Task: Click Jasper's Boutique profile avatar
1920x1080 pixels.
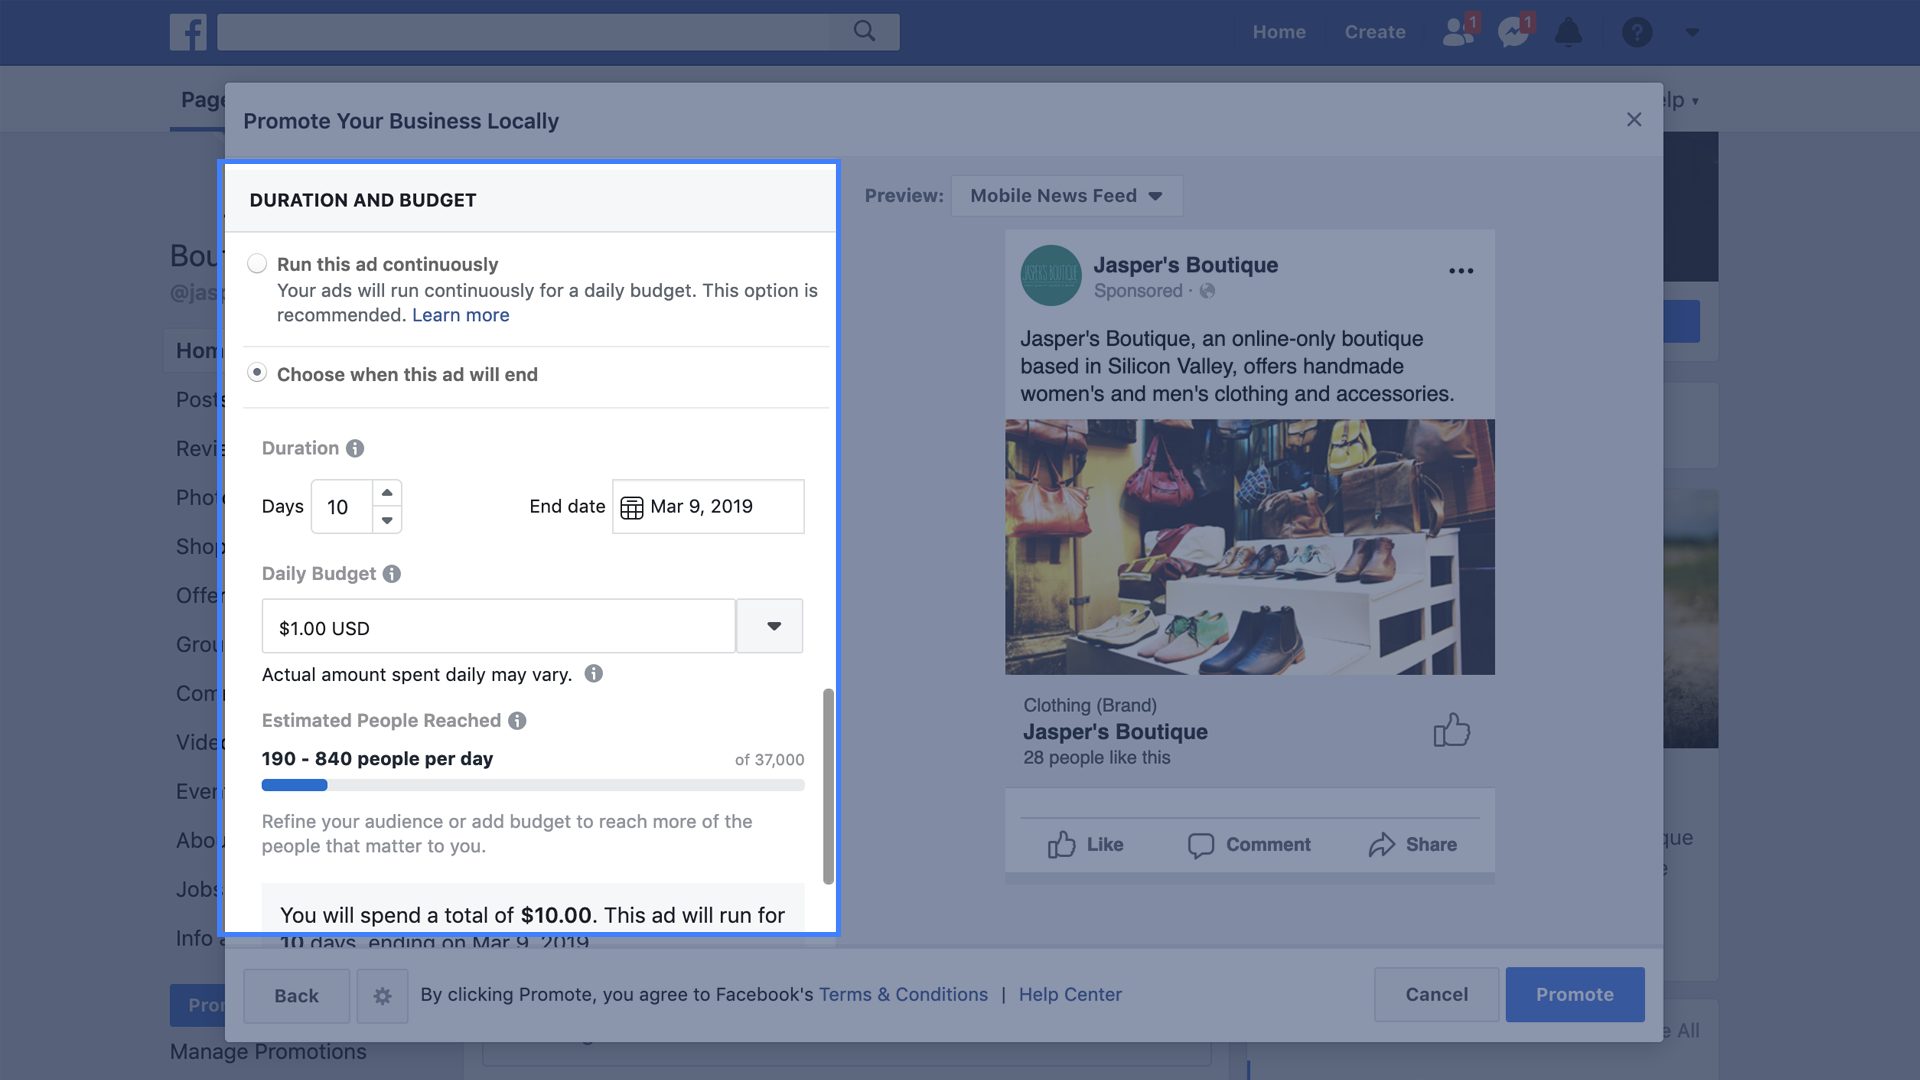Action: [1051, 275]
